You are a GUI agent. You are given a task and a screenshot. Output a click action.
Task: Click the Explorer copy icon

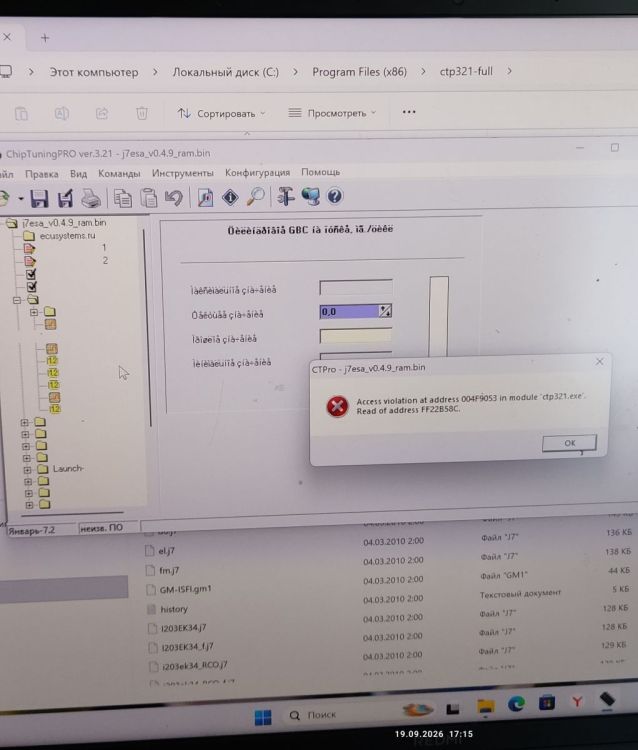(x=21, y=114)
